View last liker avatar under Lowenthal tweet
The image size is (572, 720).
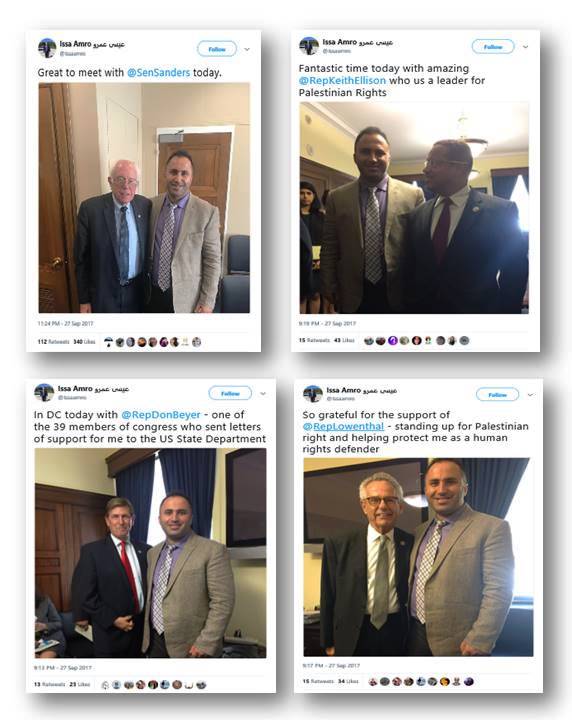point(468,681)
